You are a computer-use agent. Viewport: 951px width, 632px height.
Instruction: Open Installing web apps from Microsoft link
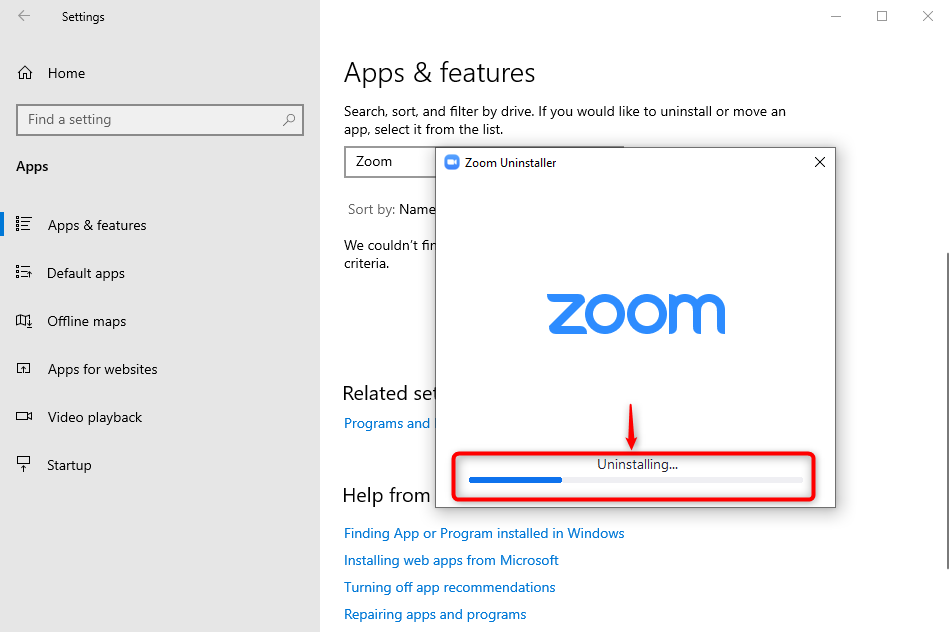[x=451, y=560]
